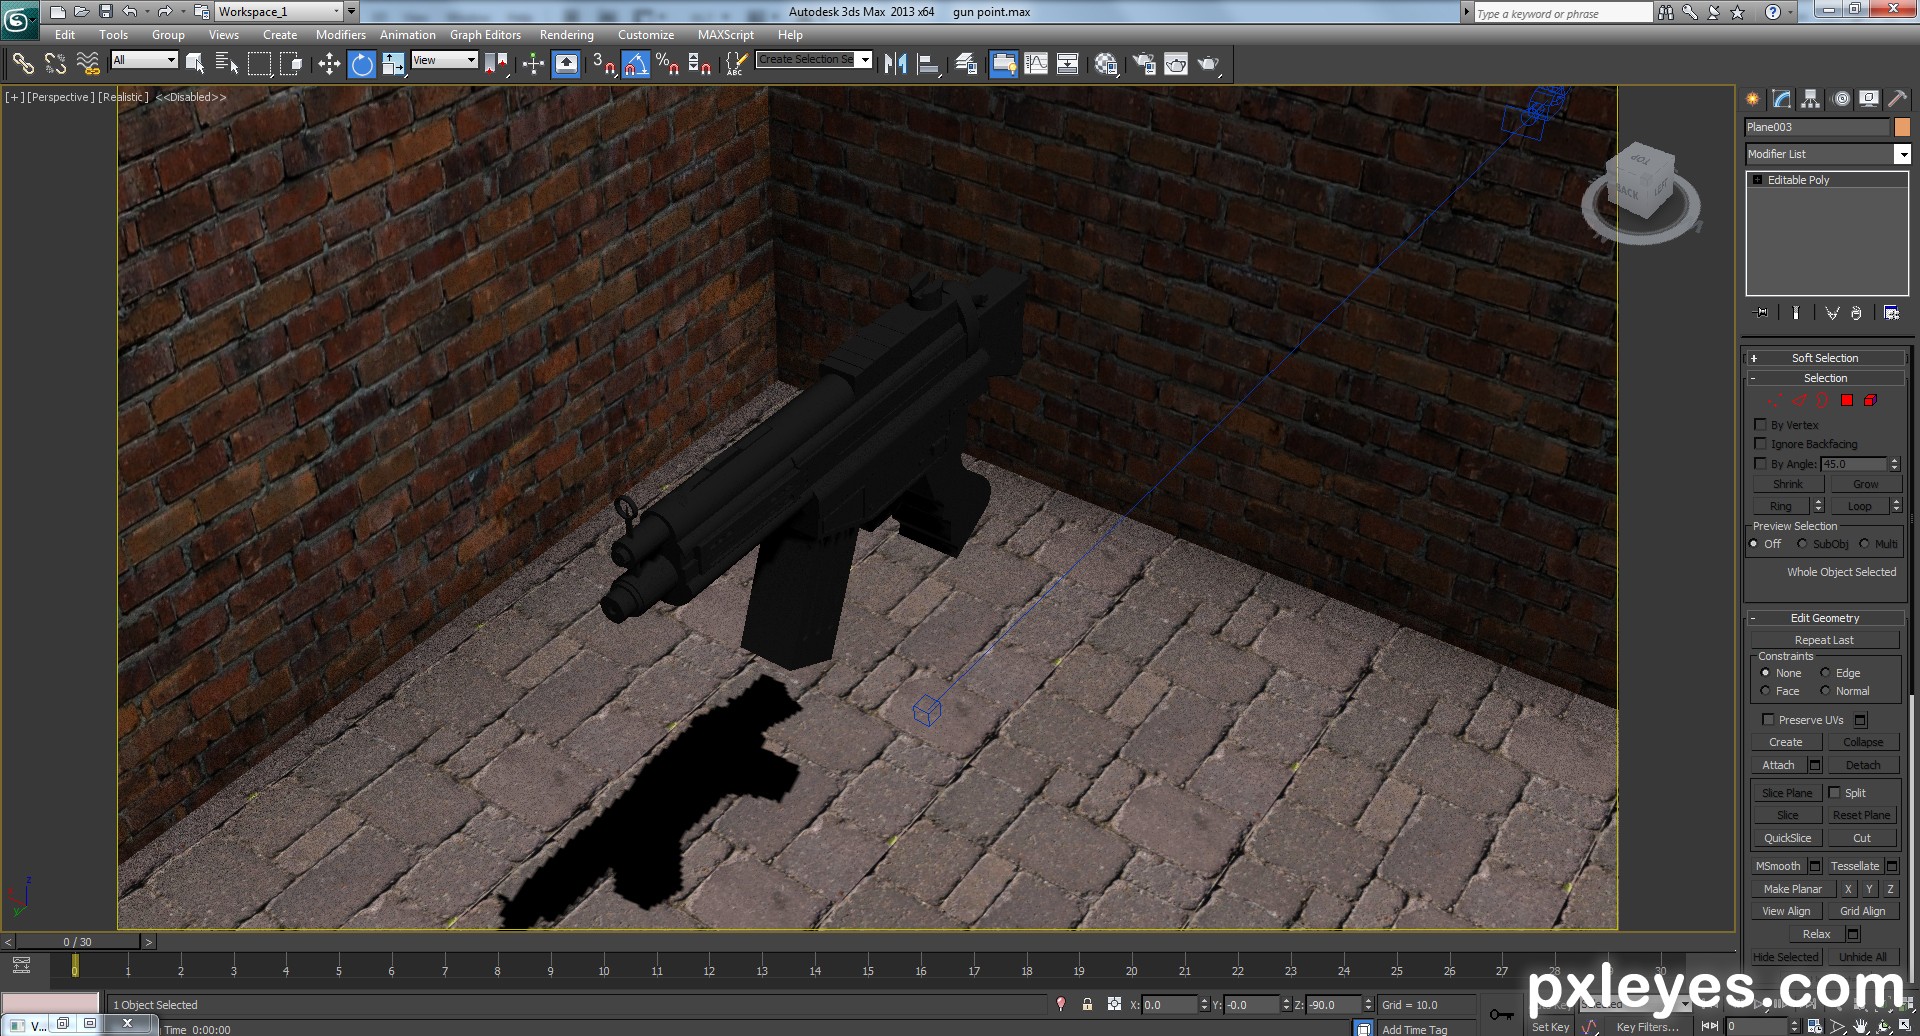This screenshot has width=1920, height=1036.
Task: Toggle the Angle Snap button
Action: (636, 64)
